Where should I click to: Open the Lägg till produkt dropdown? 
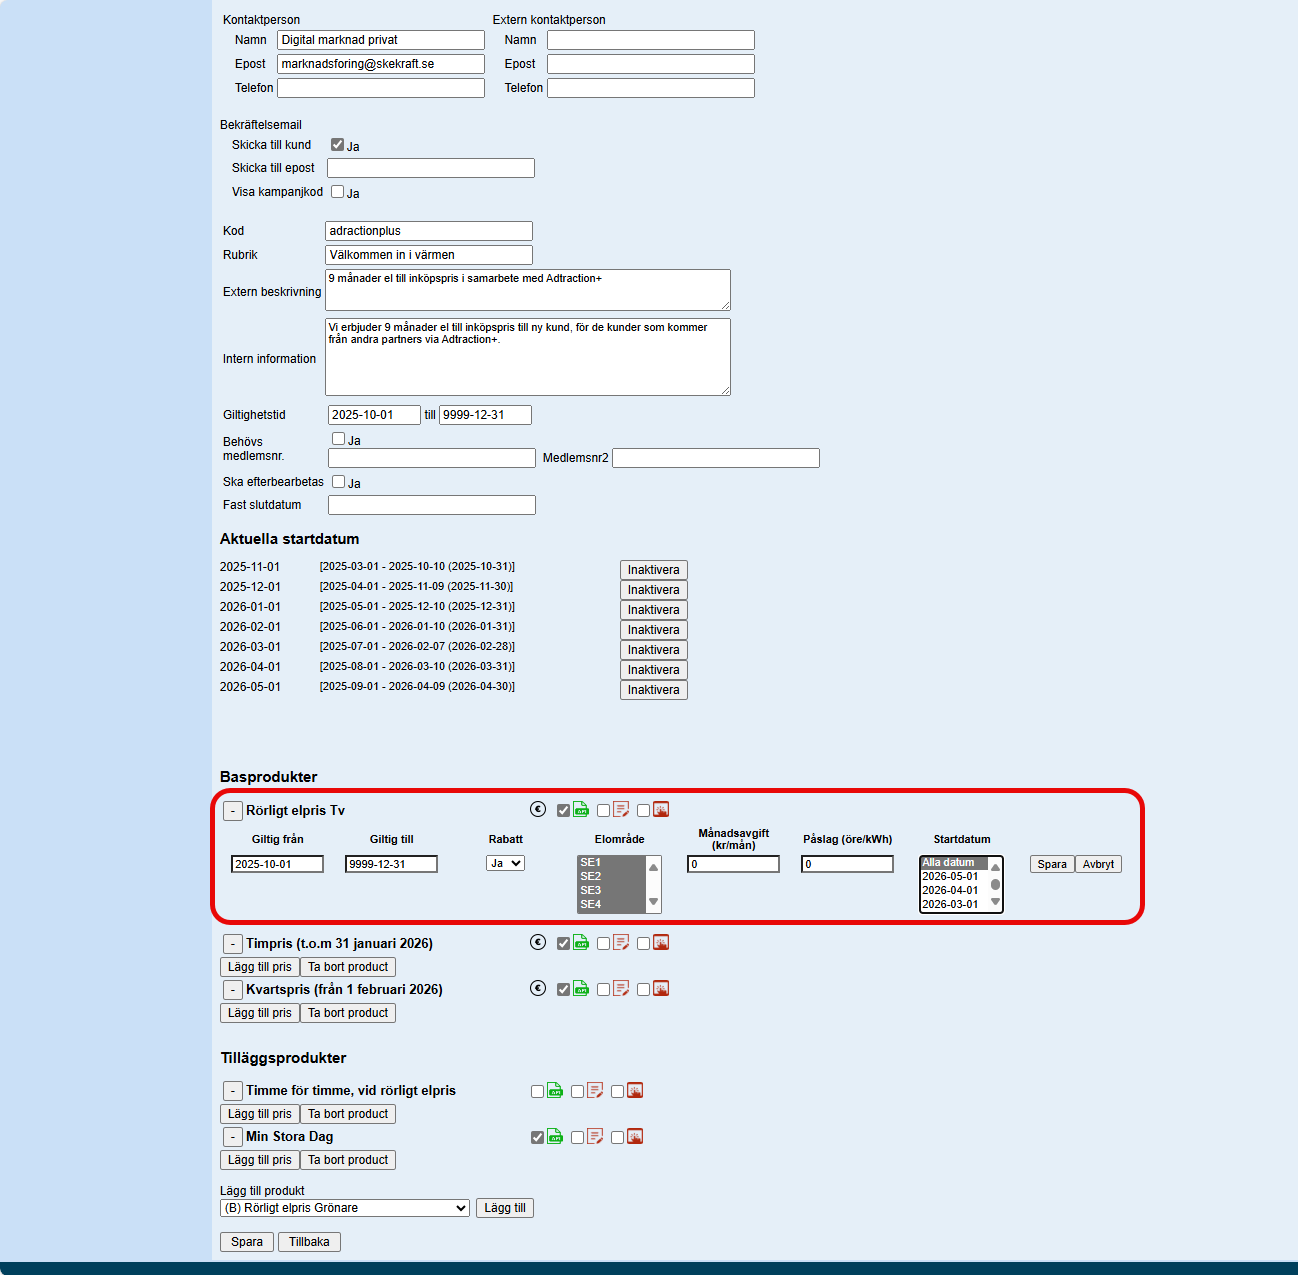tap(345, 1208)
